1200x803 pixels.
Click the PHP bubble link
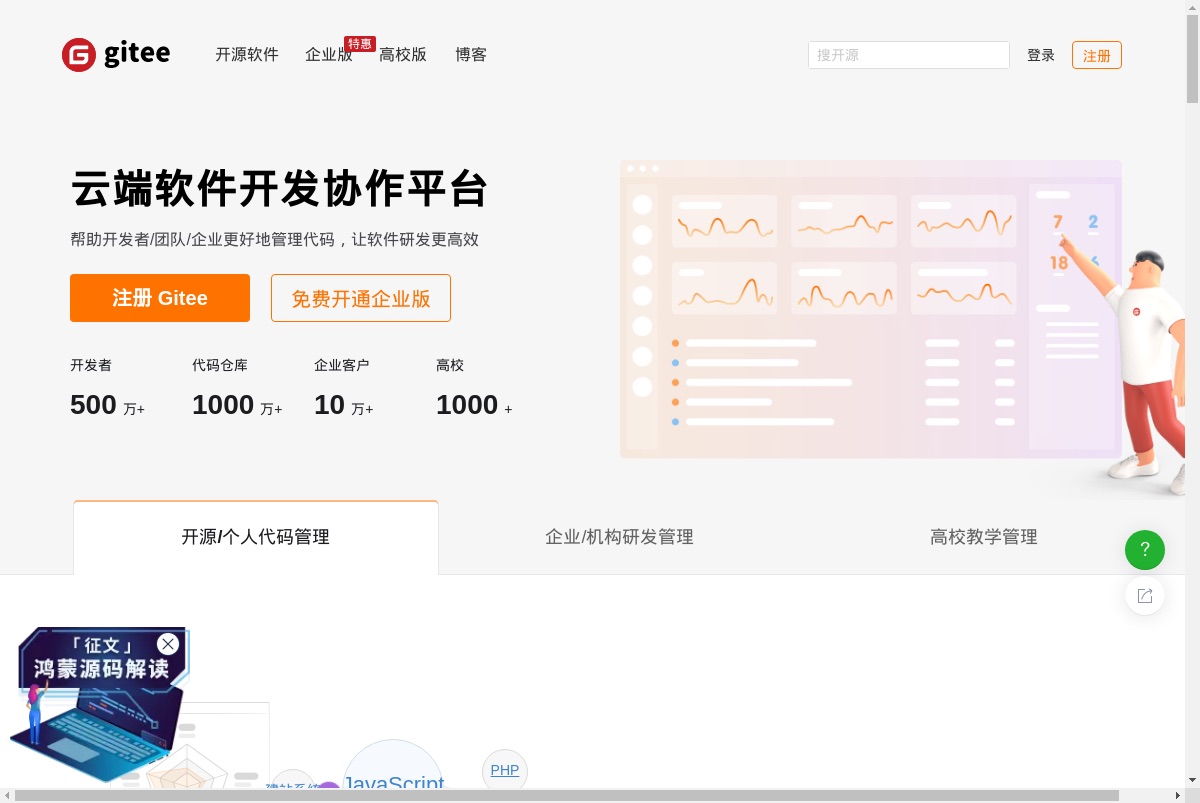505,770
